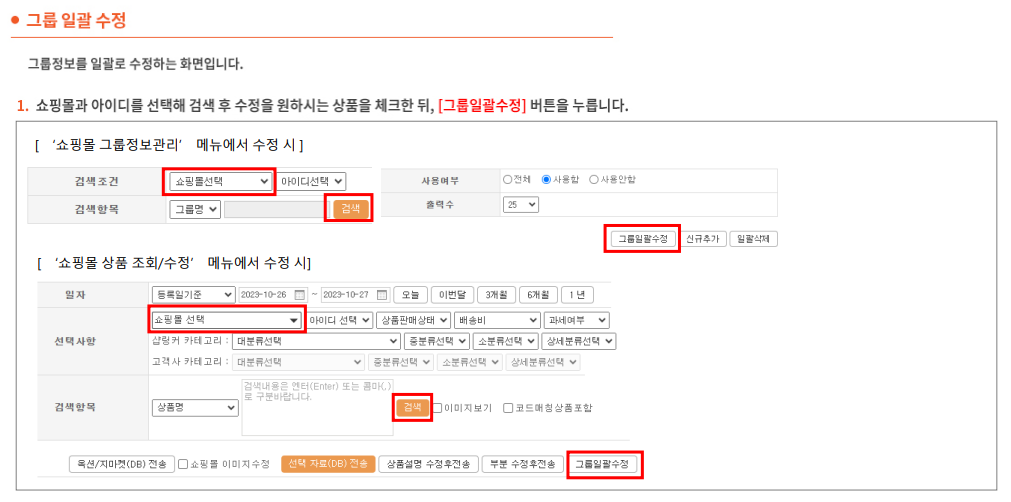Expand the 등록일기준 date type dropdown

click(193, 295)
